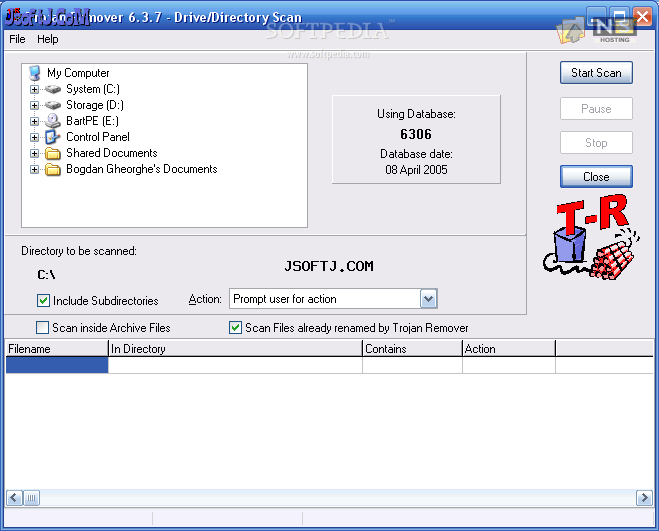Click the horizontal scrollbar thumb
This screenshot has width=659, height=531.
click(x=32, y=498)
